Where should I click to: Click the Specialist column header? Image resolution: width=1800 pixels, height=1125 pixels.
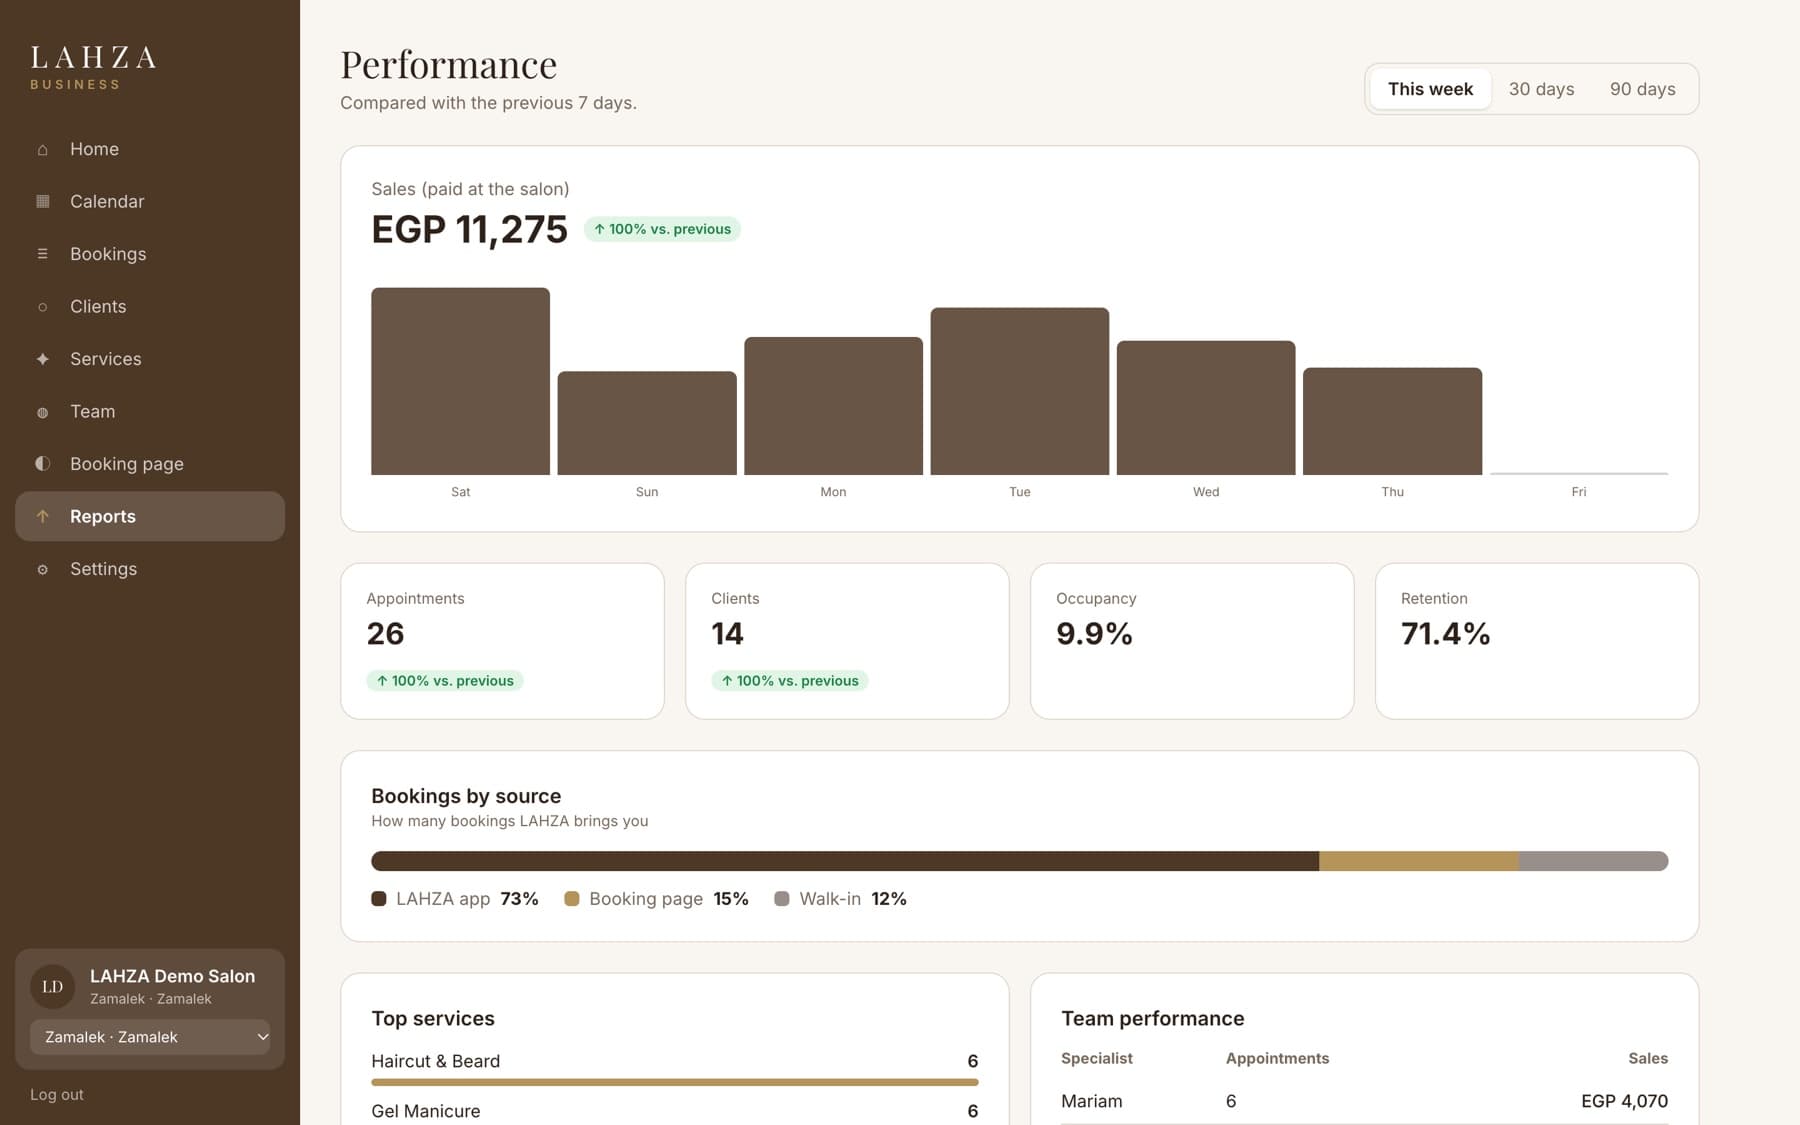click(1097, 1058)
